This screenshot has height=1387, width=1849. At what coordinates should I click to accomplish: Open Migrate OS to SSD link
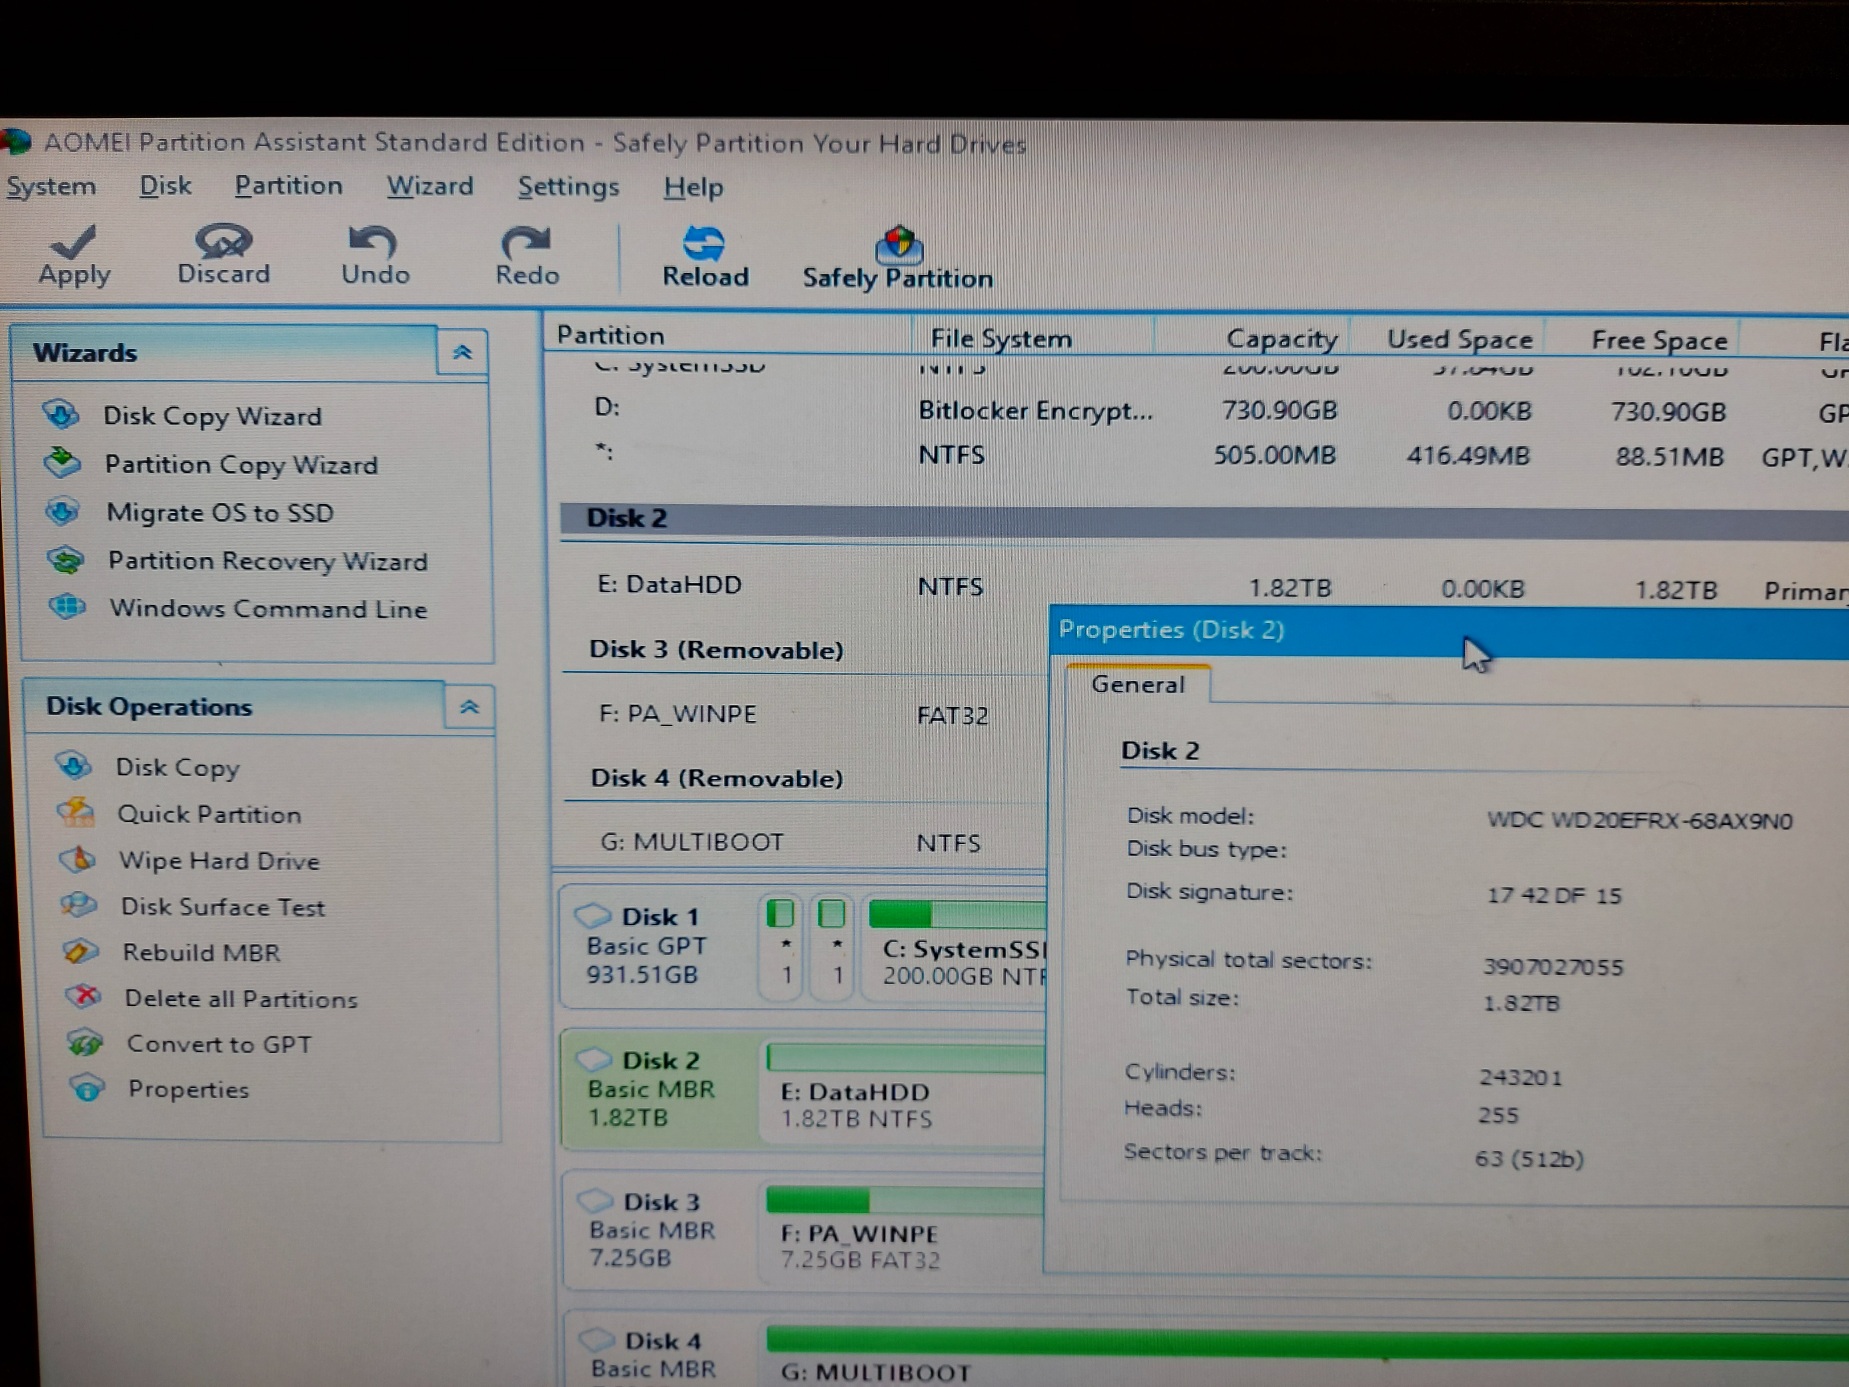220,512
